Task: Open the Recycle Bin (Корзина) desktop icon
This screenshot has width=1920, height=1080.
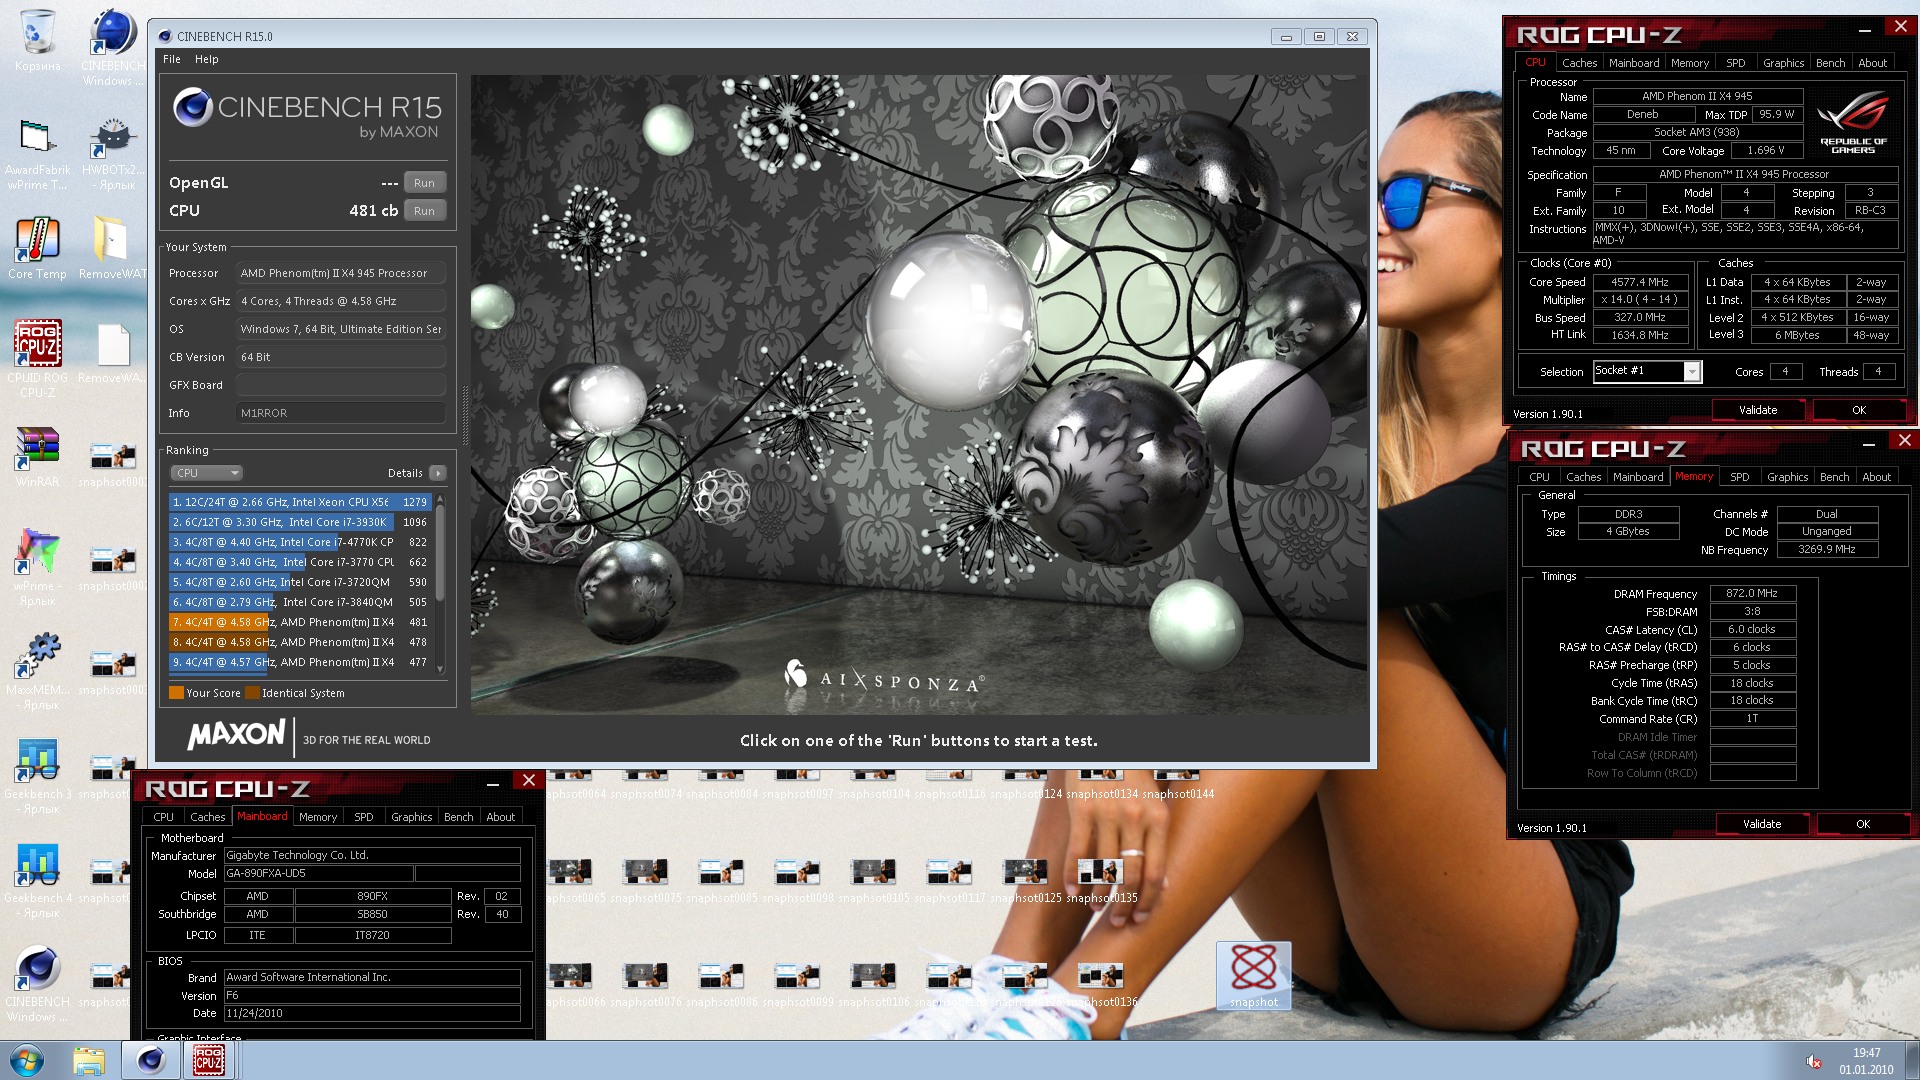Action: coord(37,42)
